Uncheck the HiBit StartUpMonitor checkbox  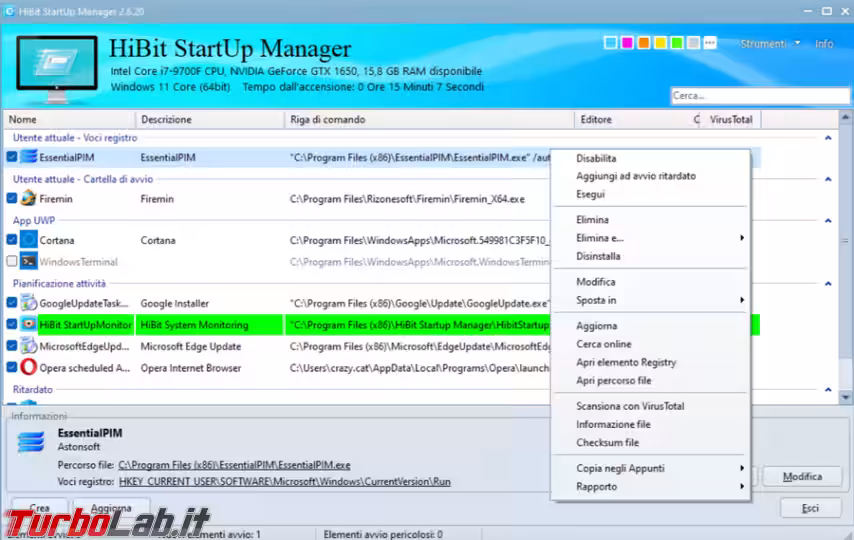tap(11, 324)
